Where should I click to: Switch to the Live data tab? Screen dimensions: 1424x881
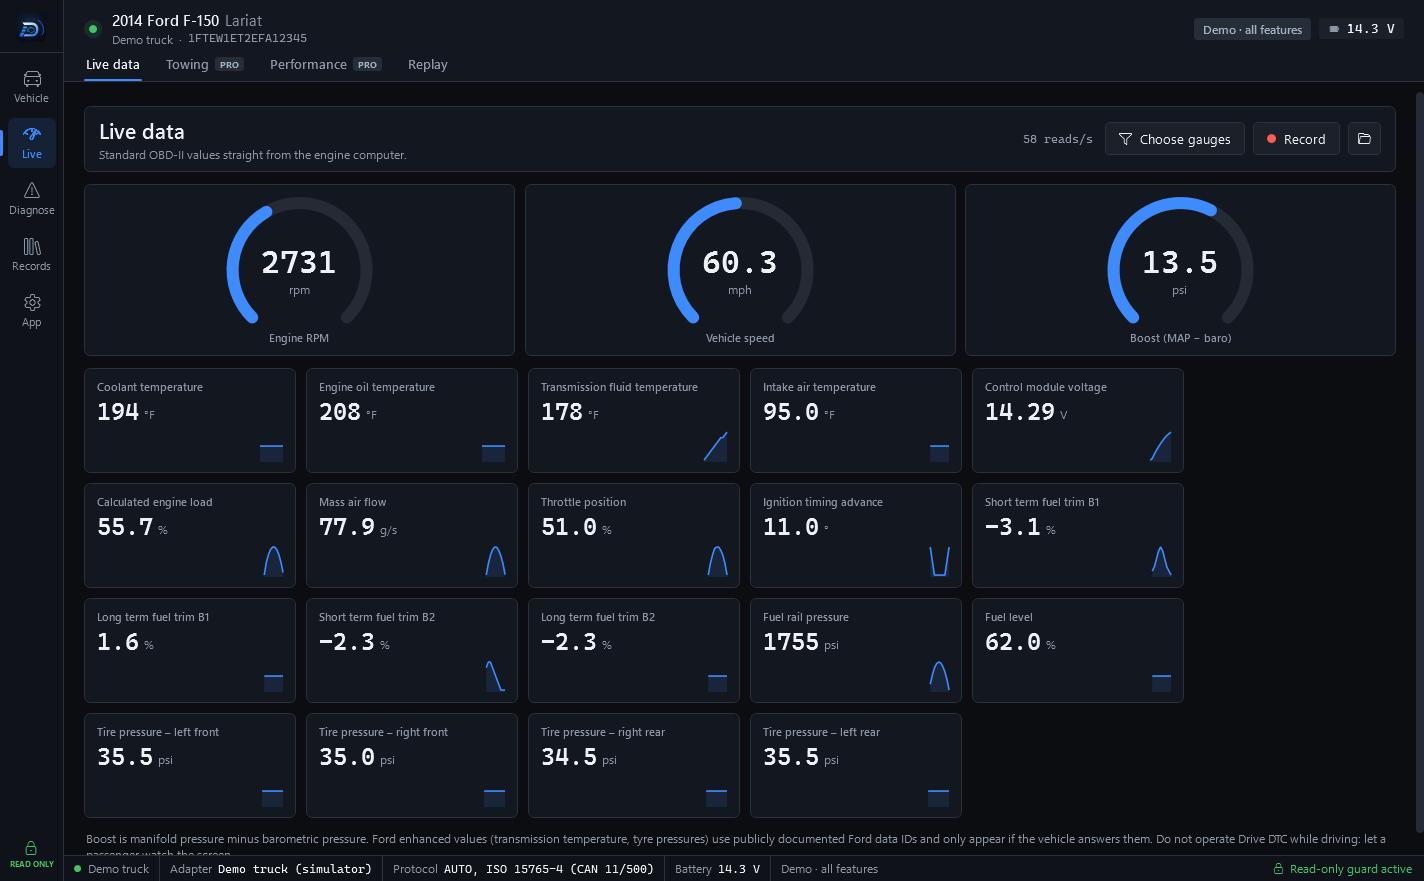click(x=113, y=64)
